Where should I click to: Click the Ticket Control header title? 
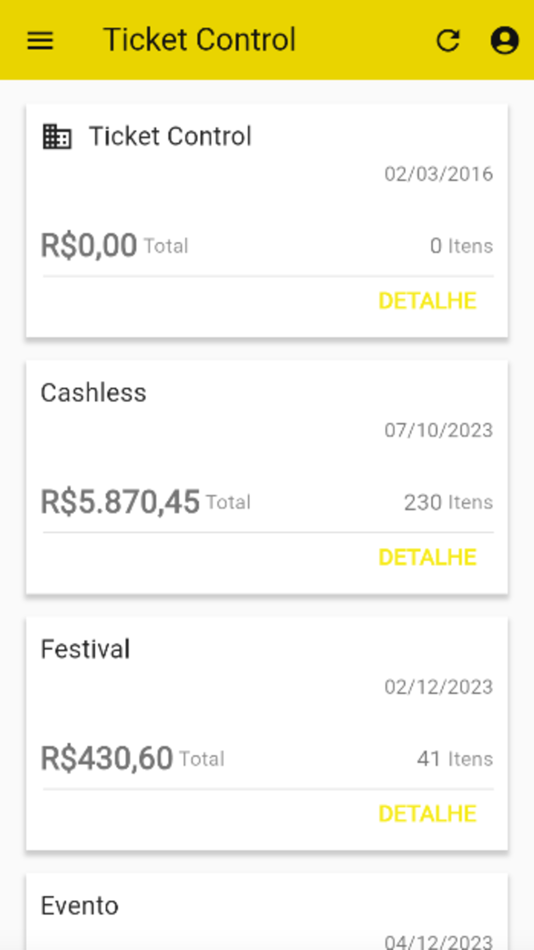(199, 40)
